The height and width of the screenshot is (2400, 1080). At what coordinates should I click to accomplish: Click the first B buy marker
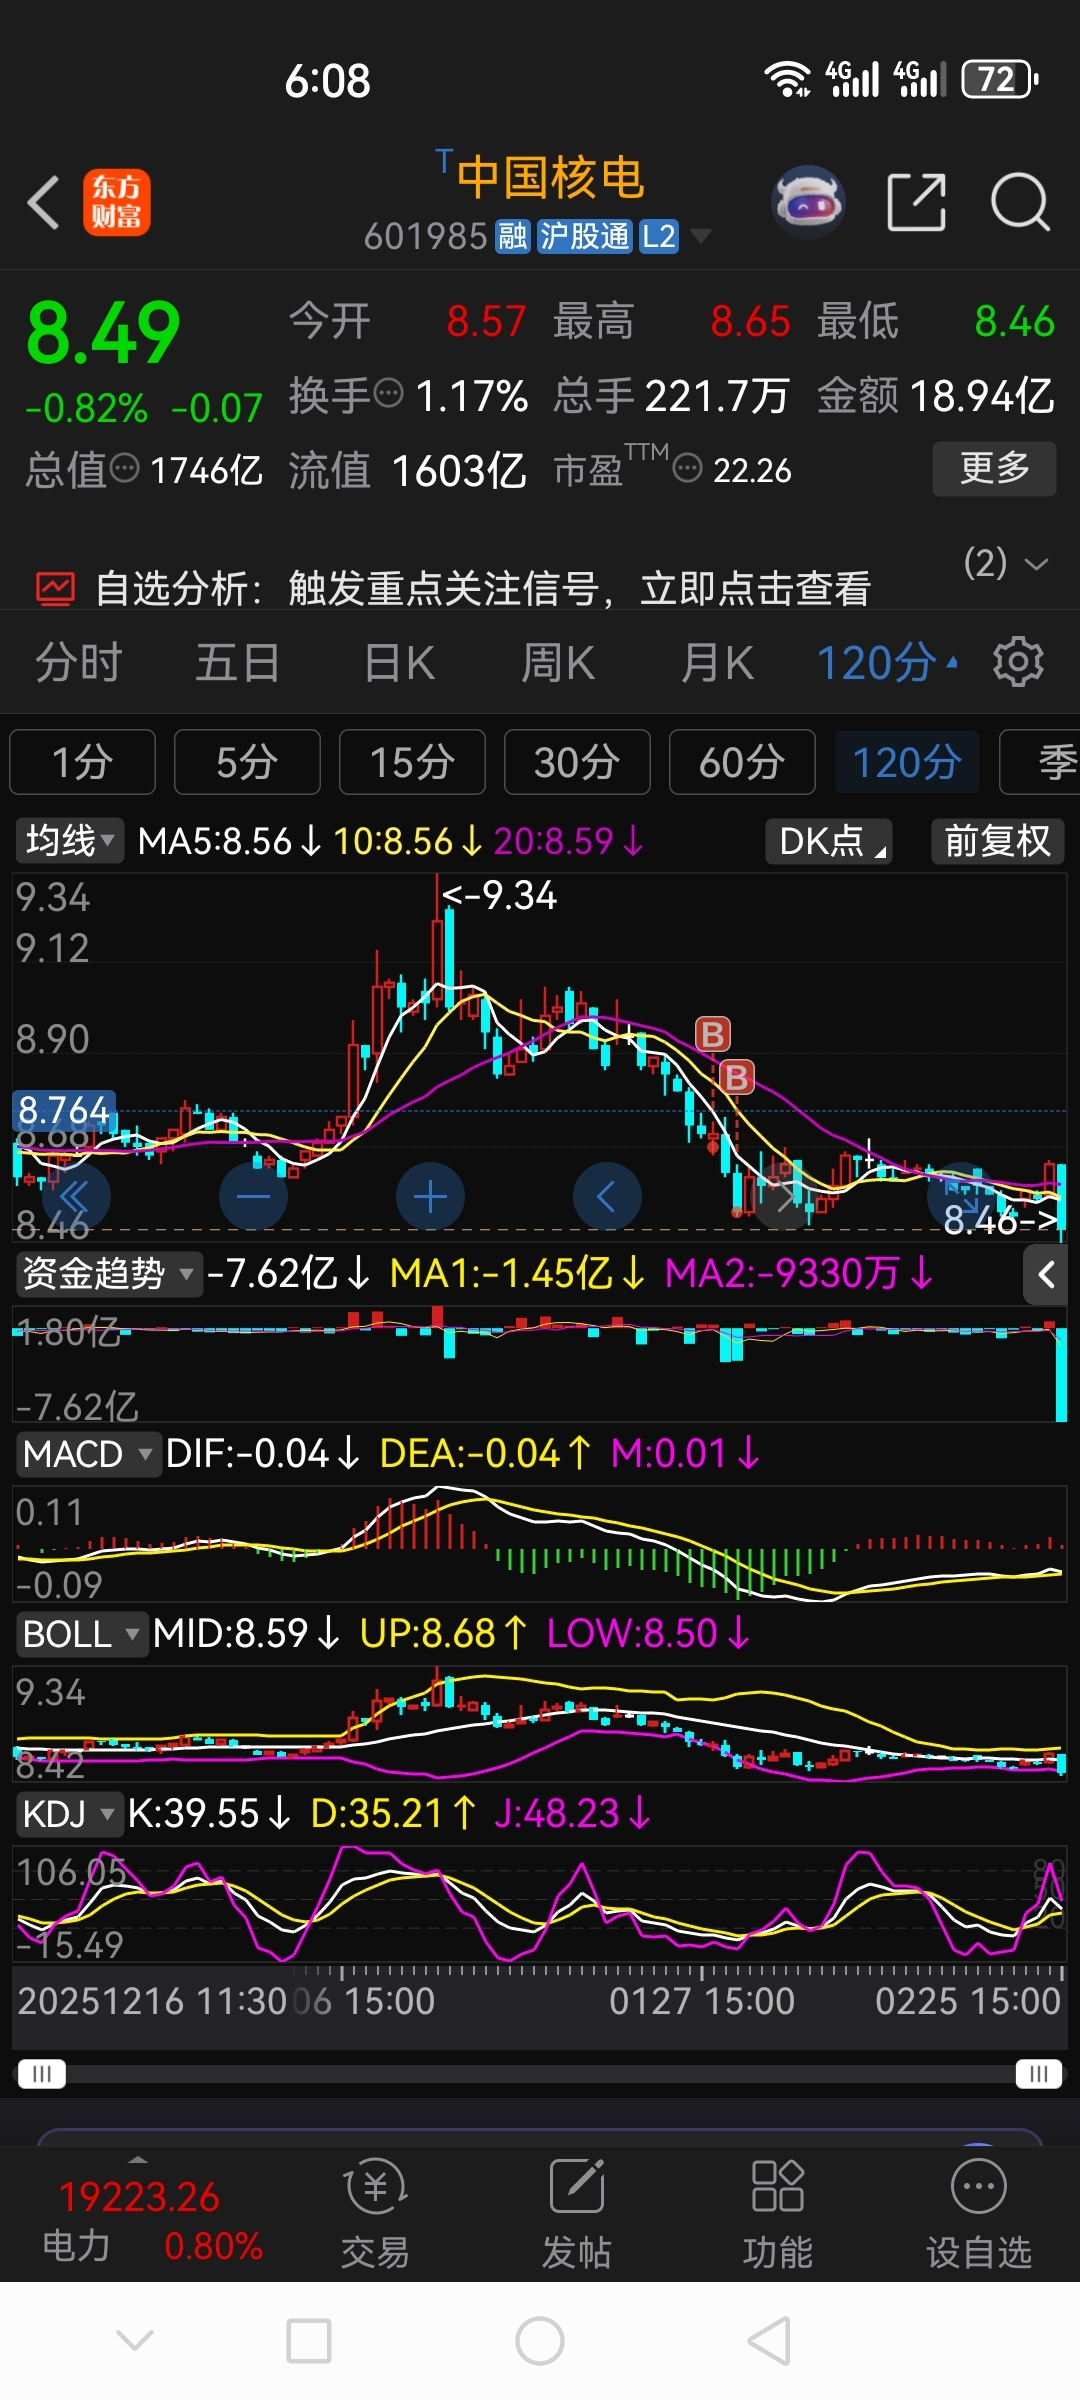pyautogui.click(x=713, y=1034)
